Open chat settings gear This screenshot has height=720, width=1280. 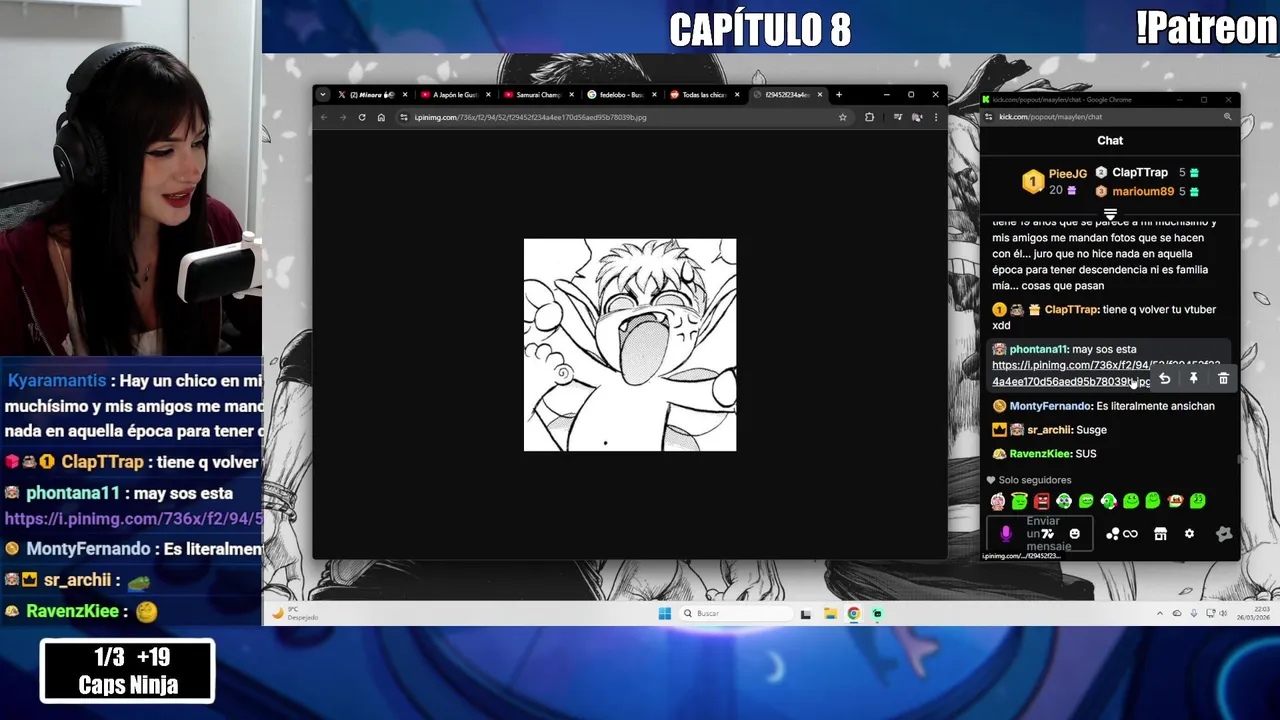(x=1189, y=534)
